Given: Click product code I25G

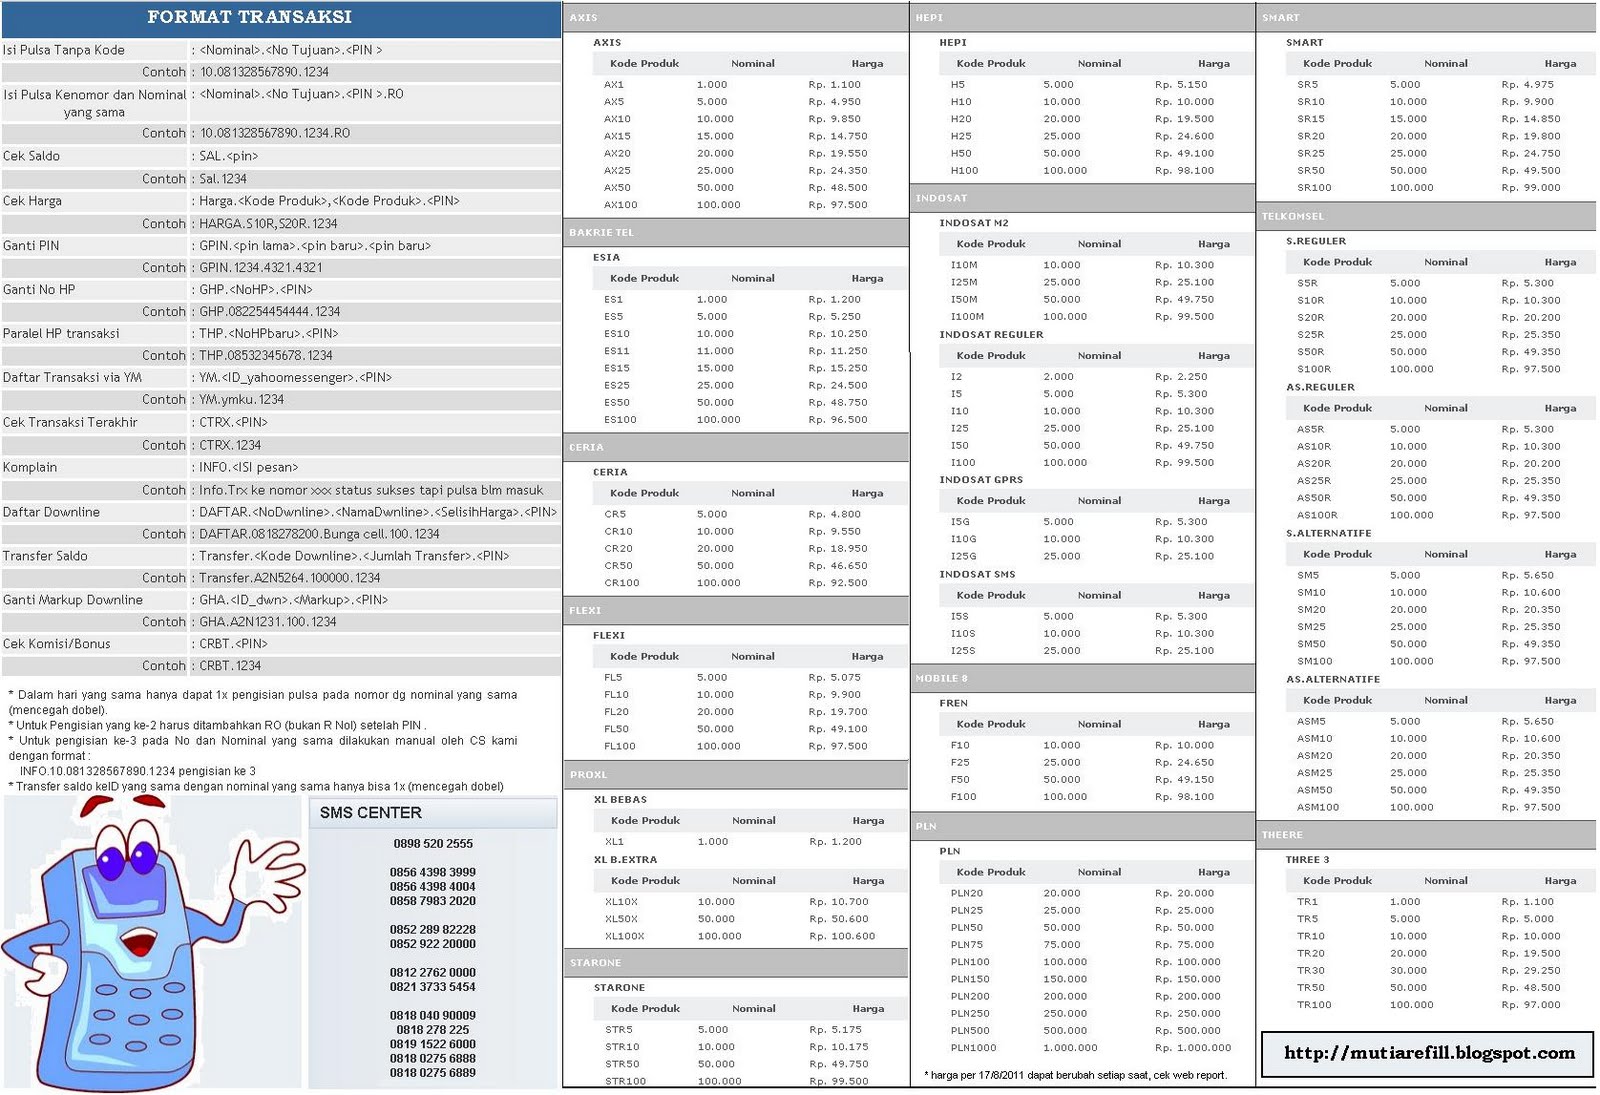Looking at the screenshot, I should (964, 556).
